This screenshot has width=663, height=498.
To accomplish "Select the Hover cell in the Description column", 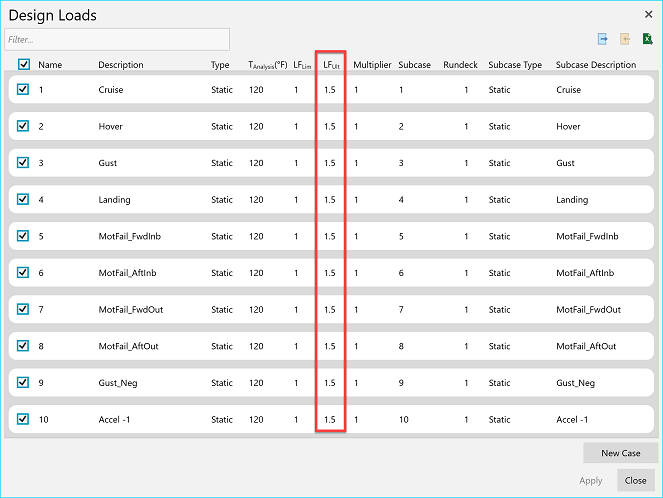I will pos(110,126).
